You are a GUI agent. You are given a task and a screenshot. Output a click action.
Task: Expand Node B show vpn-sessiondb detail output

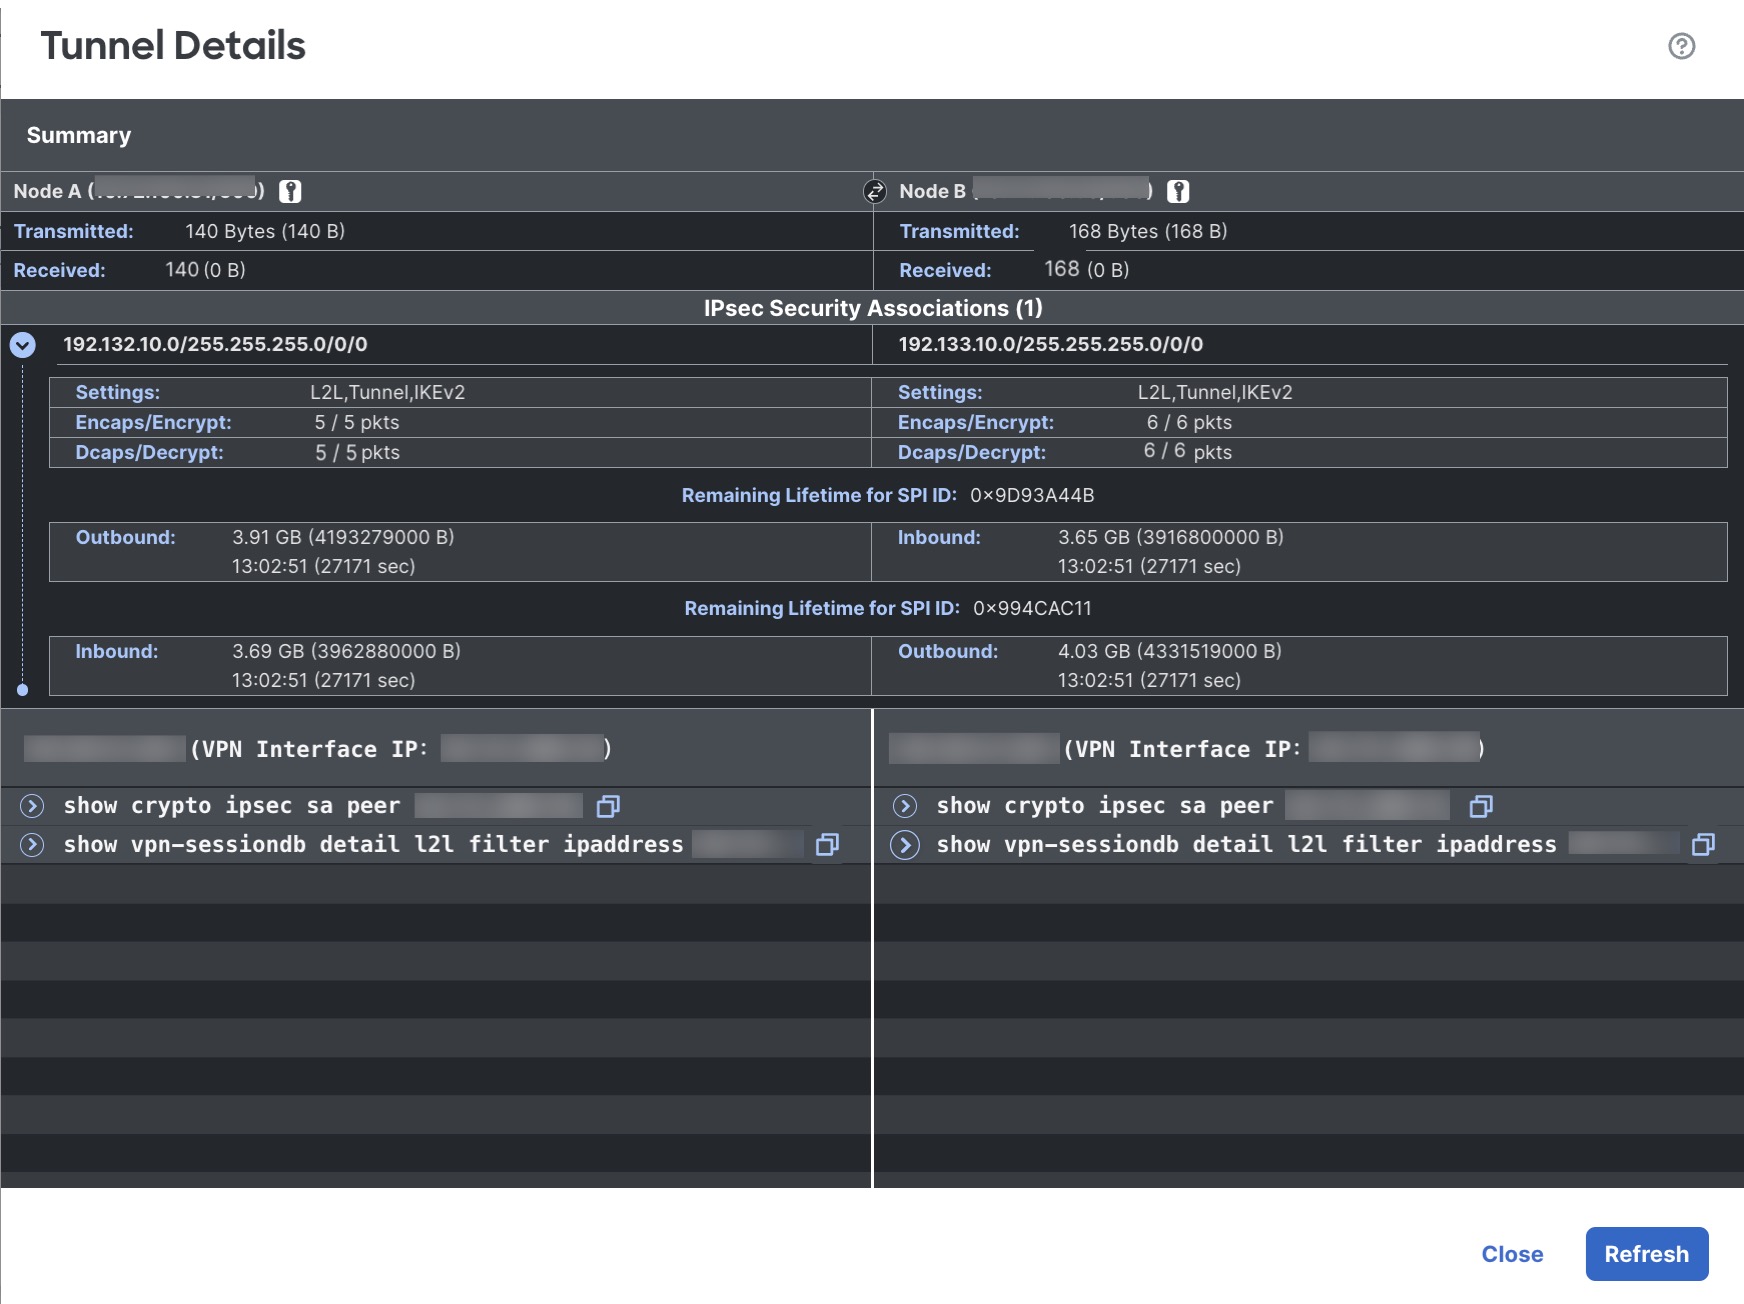(x=905, y=845)
